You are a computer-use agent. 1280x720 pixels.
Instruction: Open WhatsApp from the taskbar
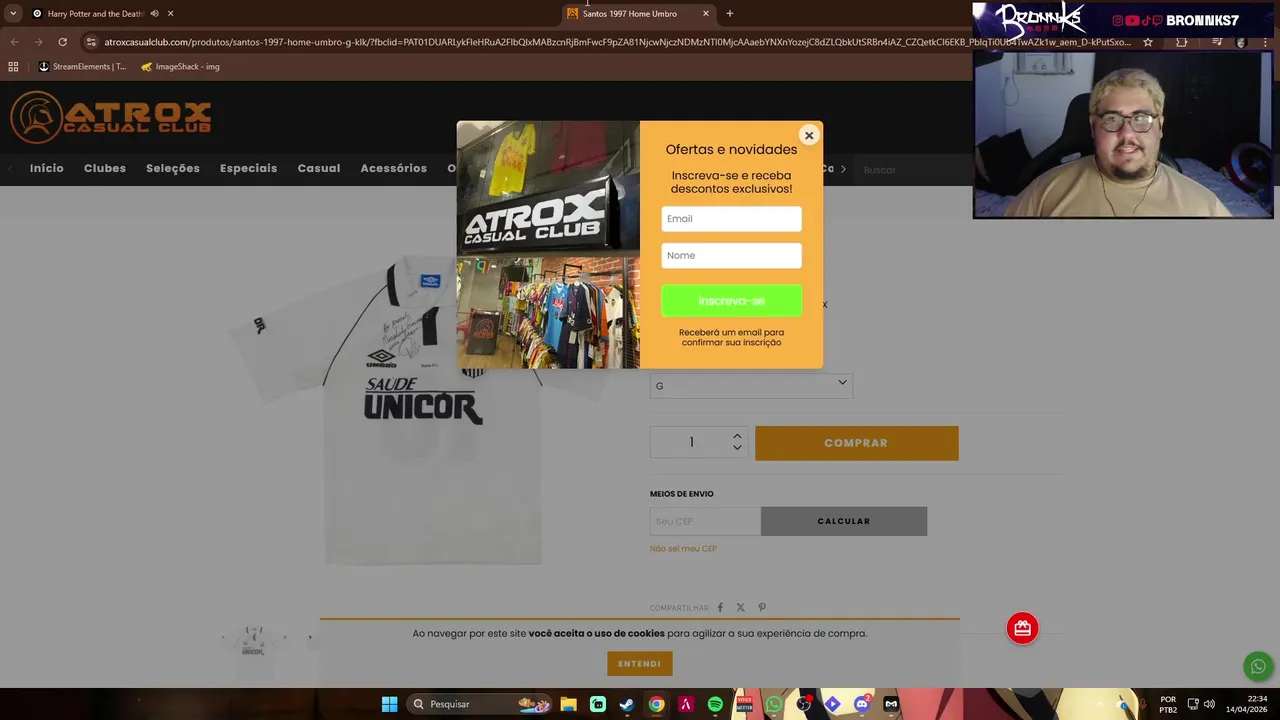(x=774, y=704)
